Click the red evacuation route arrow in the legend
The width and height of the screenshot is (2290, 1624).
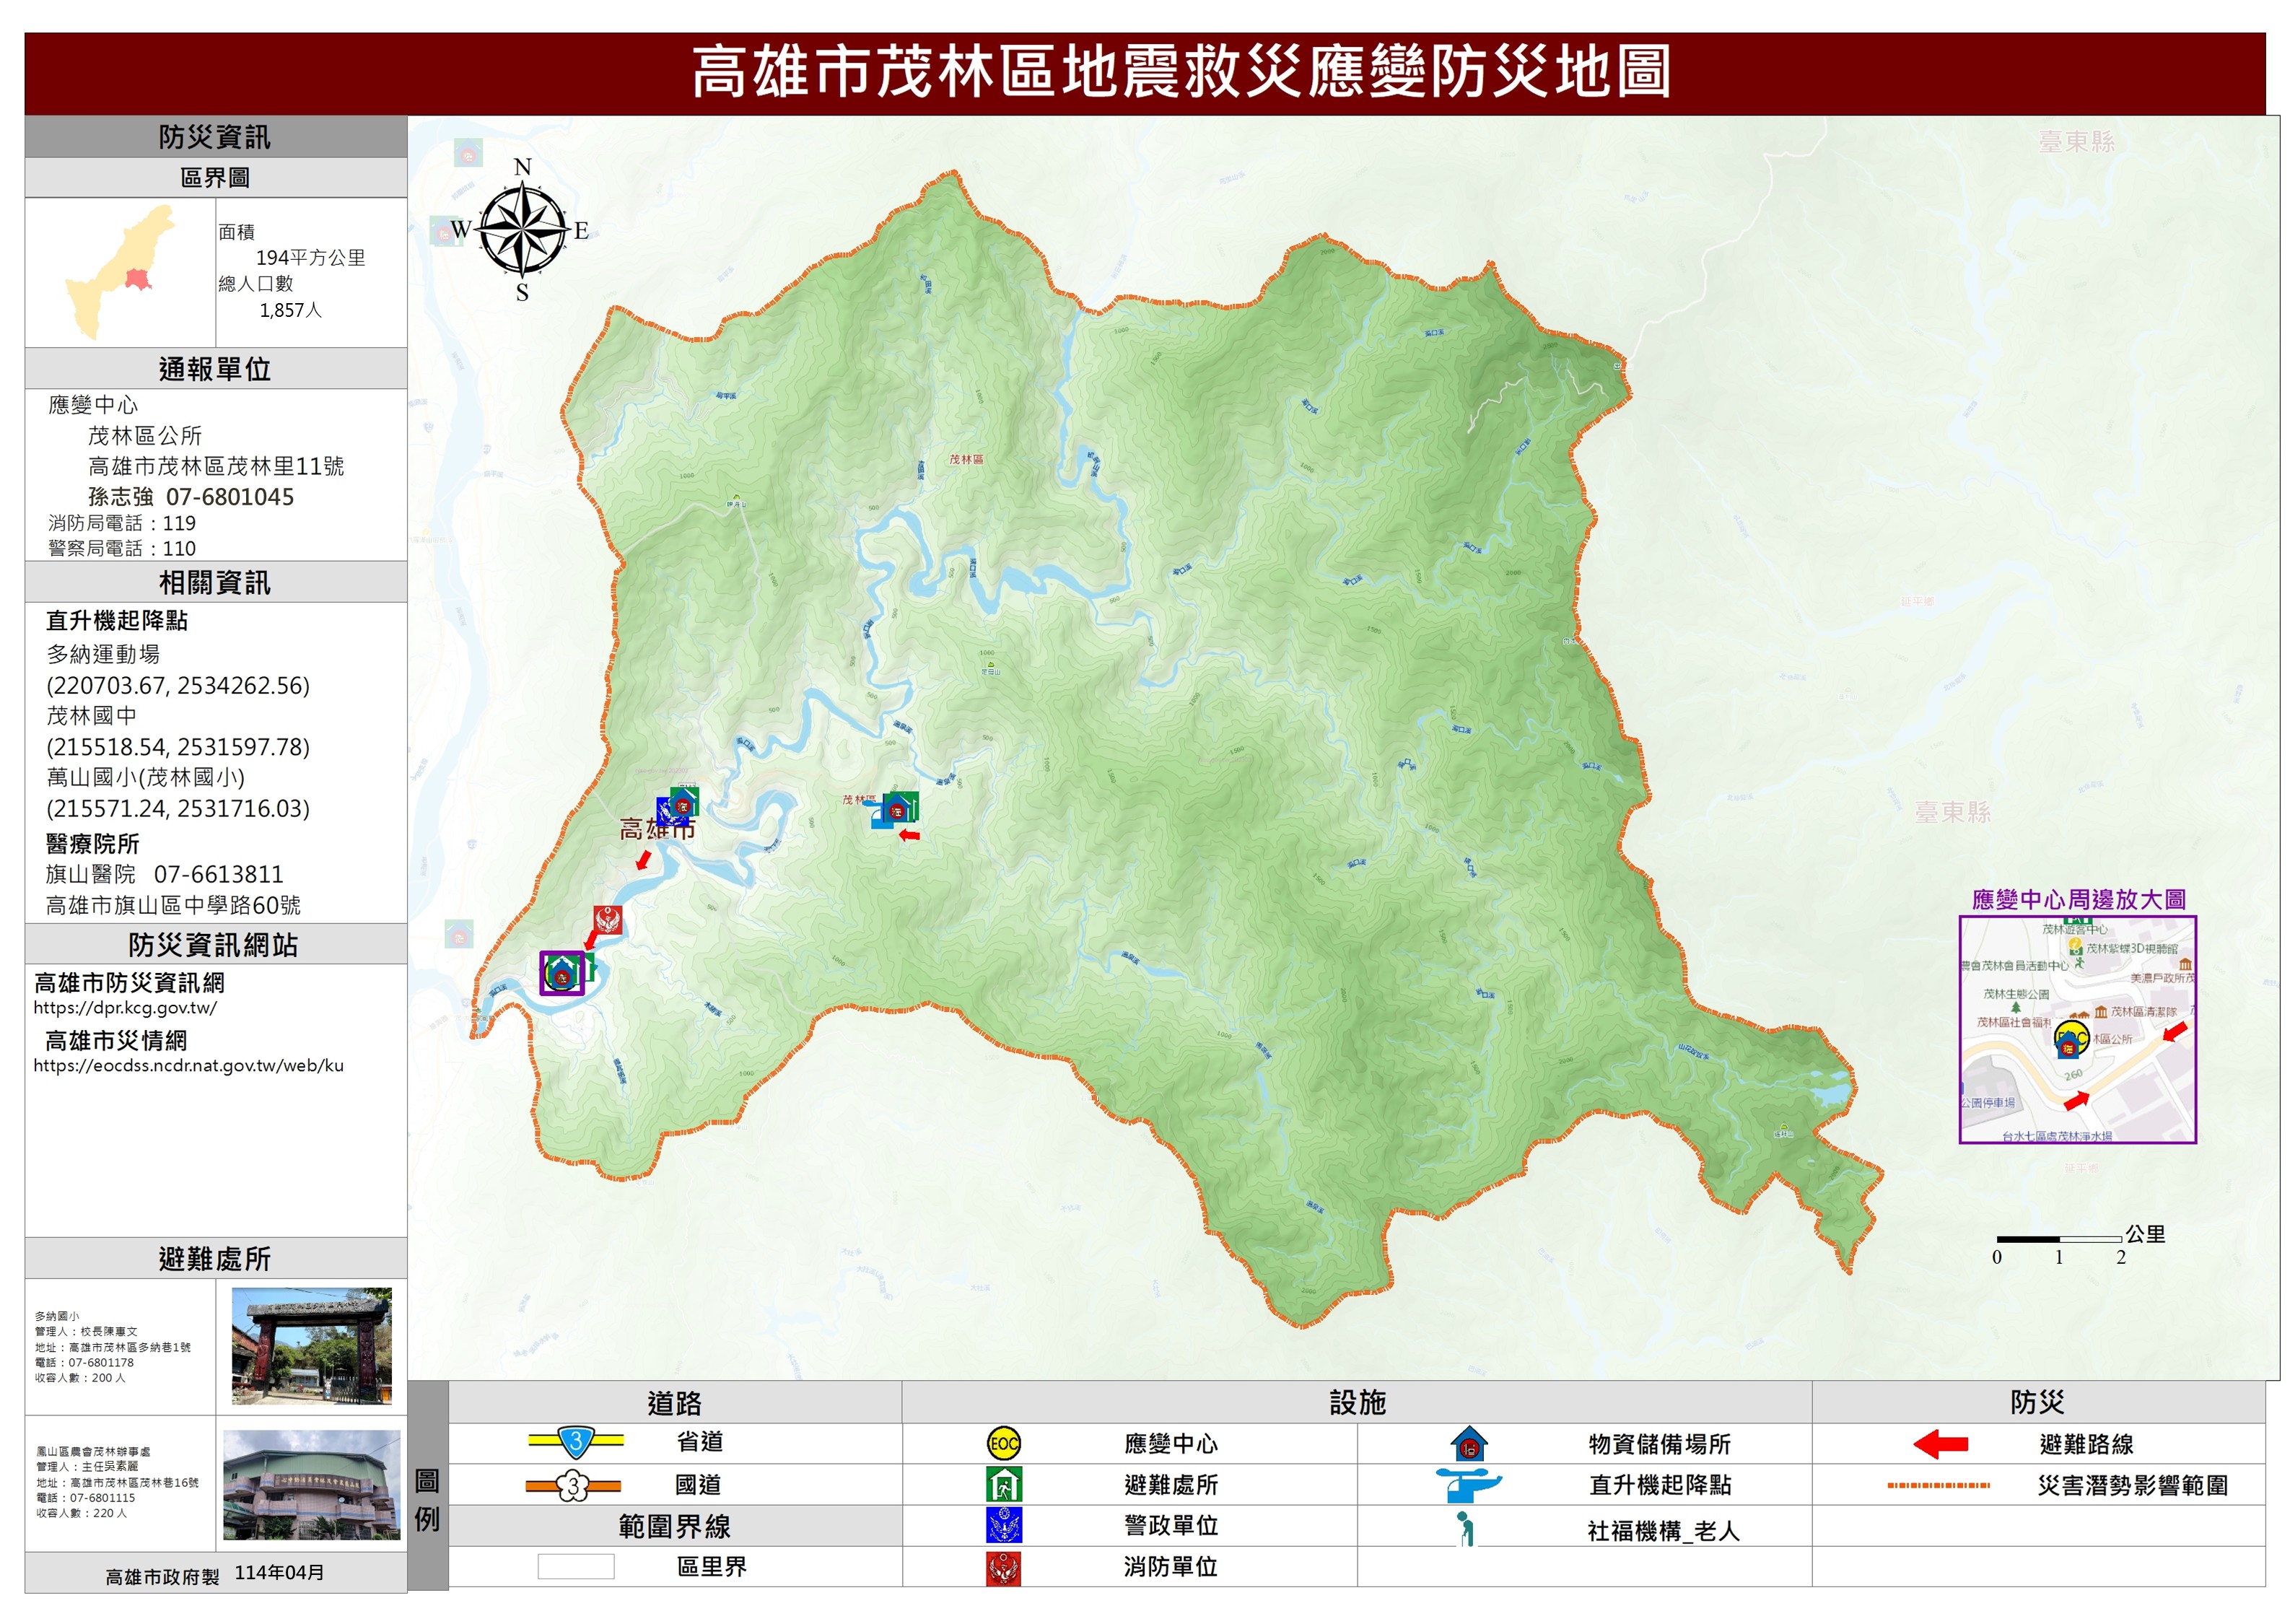point(1939,1444)
